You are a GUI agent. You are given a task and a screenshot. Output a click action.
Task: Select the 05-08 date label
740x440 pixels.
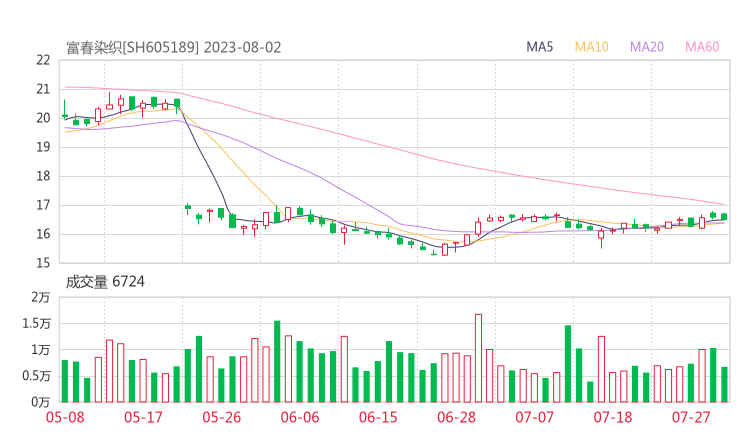65,417
